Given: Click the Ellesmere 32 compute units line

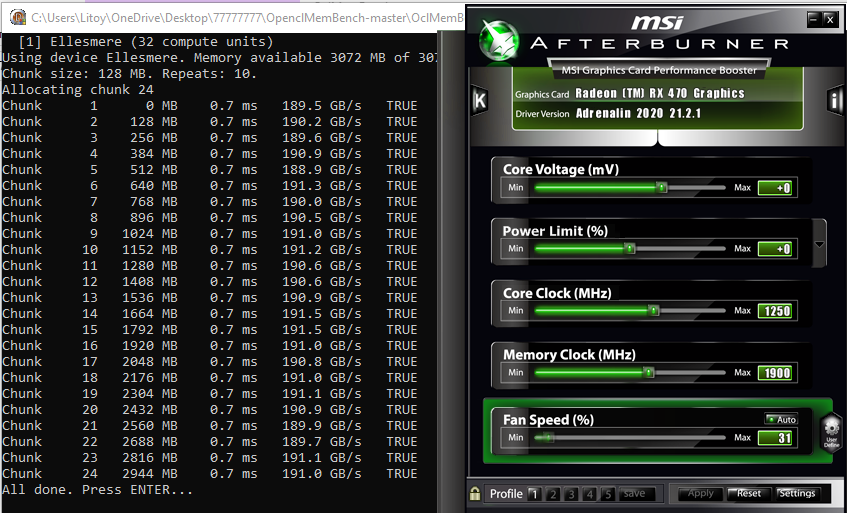Looking at the screenshot, I should pos(146,42).
